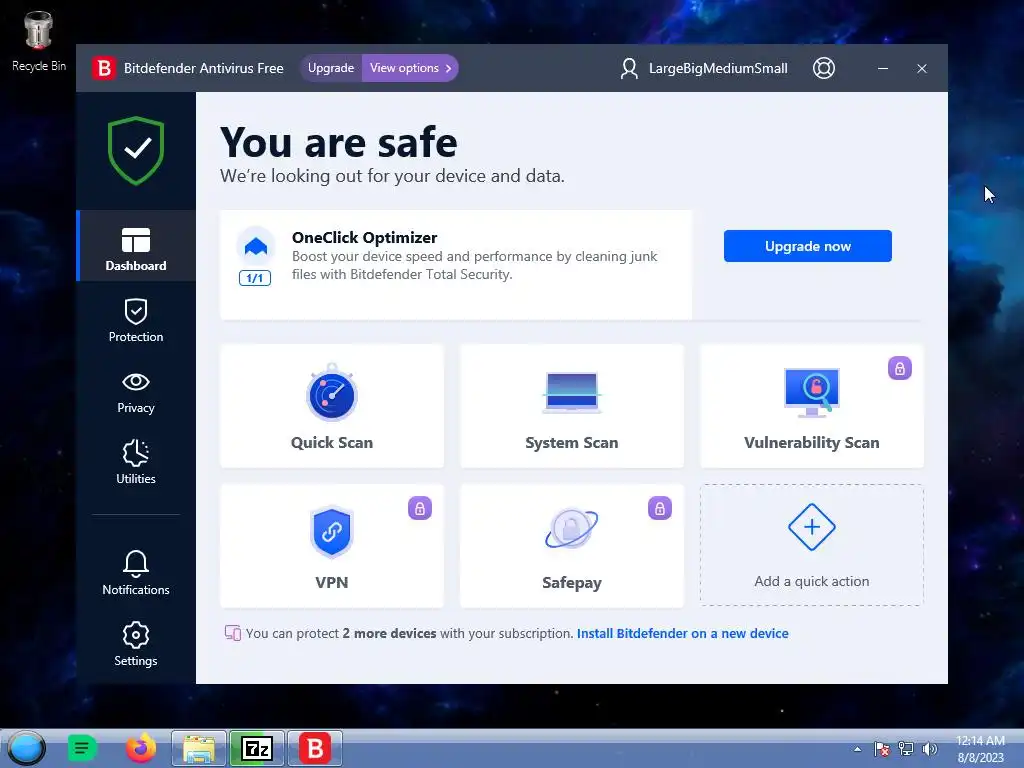Click the Add a quick action plus icon
Image resolution: width=1024 pixels, height=768 pixels.
(x=812, y=527)
